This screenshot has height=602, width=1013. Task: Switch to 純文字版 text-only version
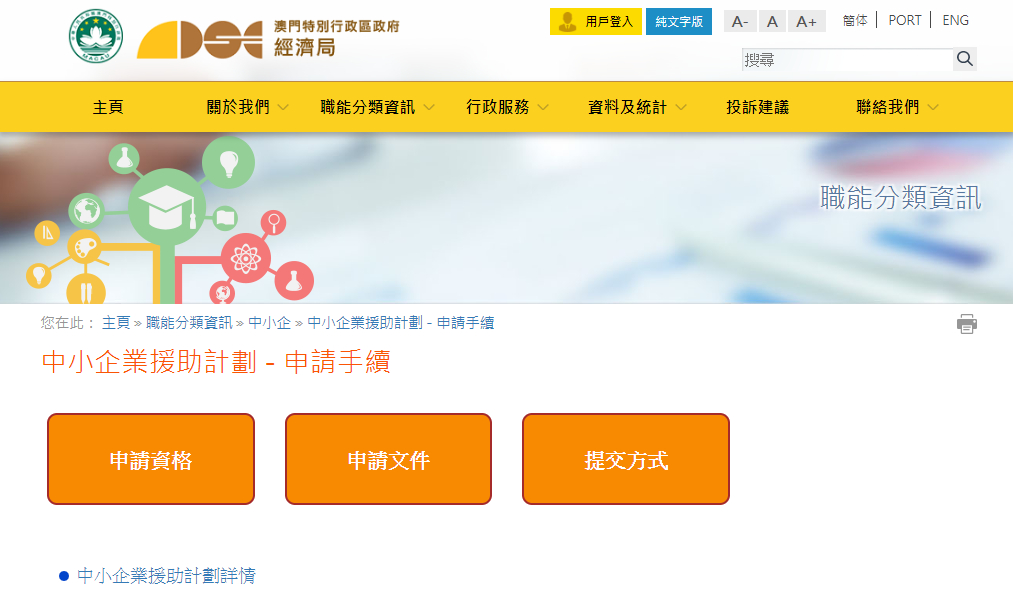pos(679,21)
